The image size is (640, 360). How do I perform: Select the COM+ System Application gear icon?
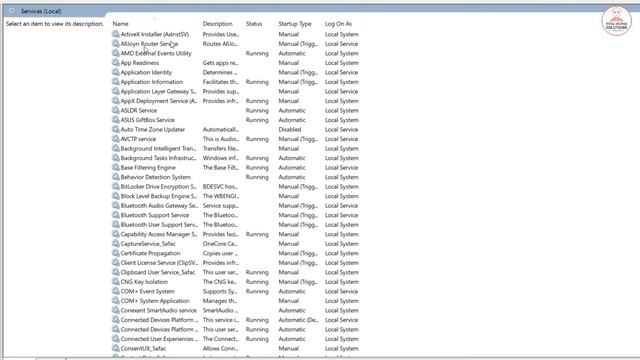tap(116, 301)
